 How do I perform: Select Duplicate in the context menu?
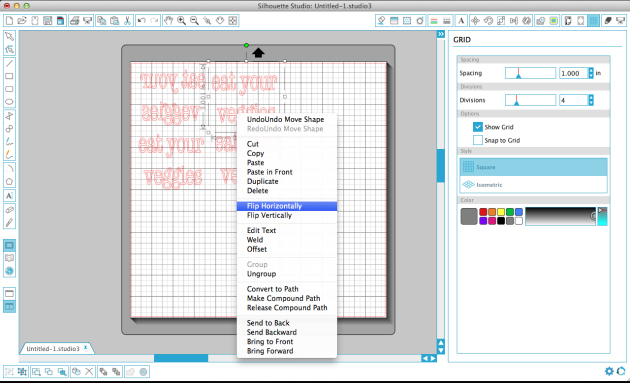tap(287, 181)
